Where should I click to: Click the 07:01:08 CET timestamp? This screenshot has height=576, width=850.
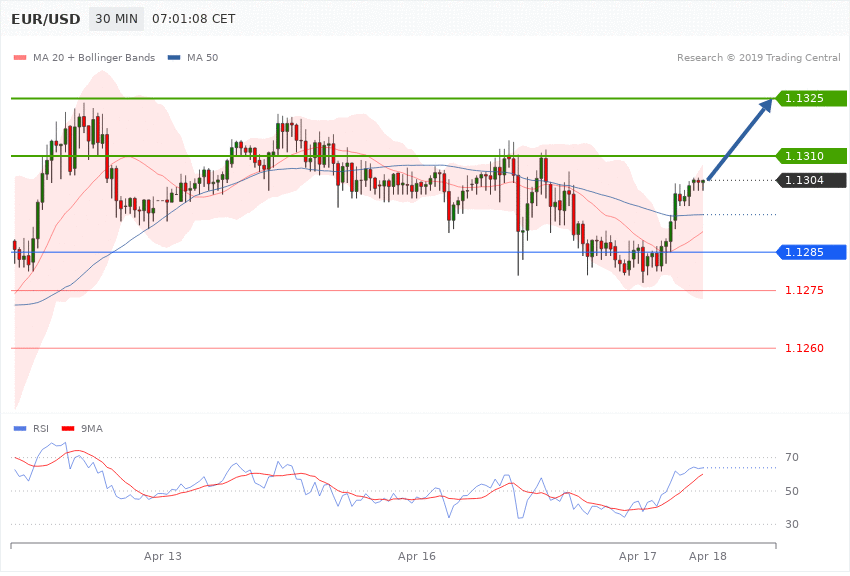tap(194, 19)
